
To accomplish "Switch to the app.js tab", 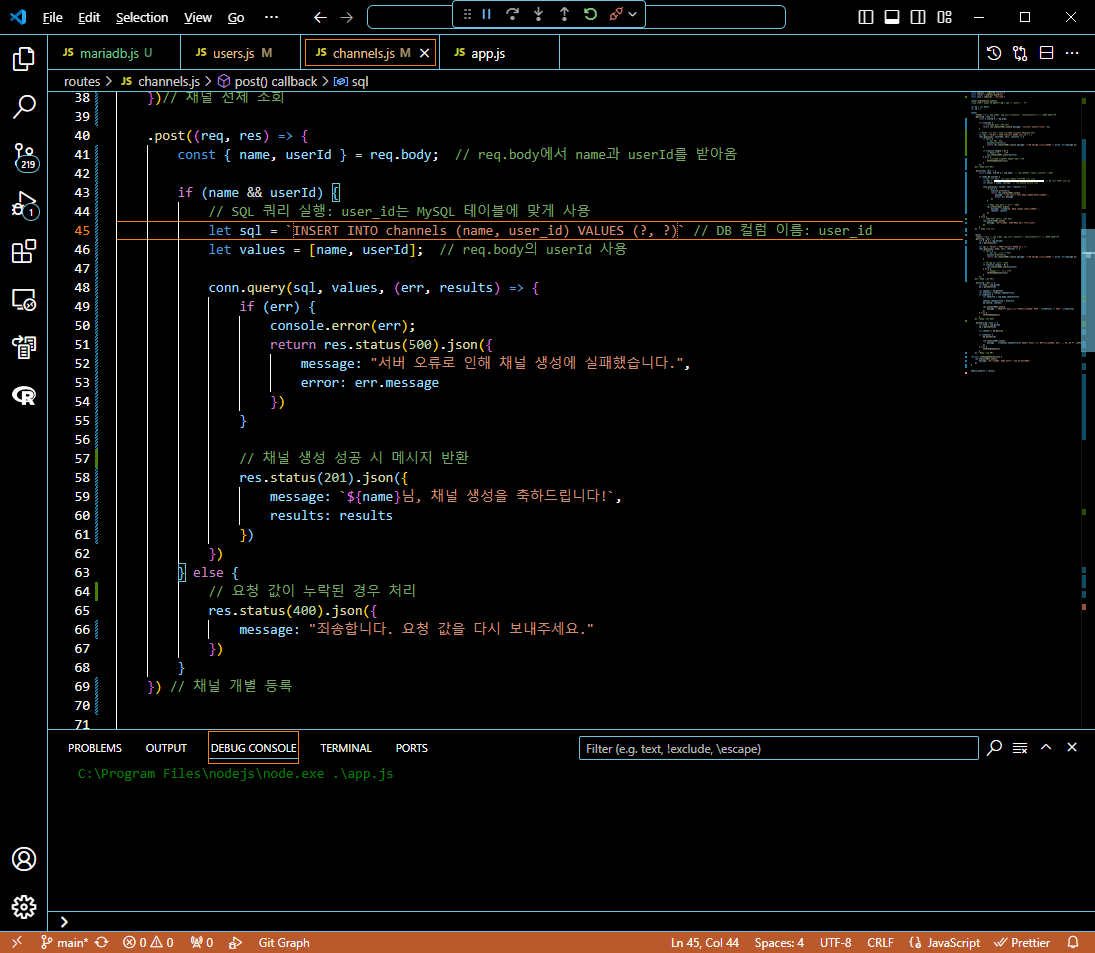I will tap(499, 53).
